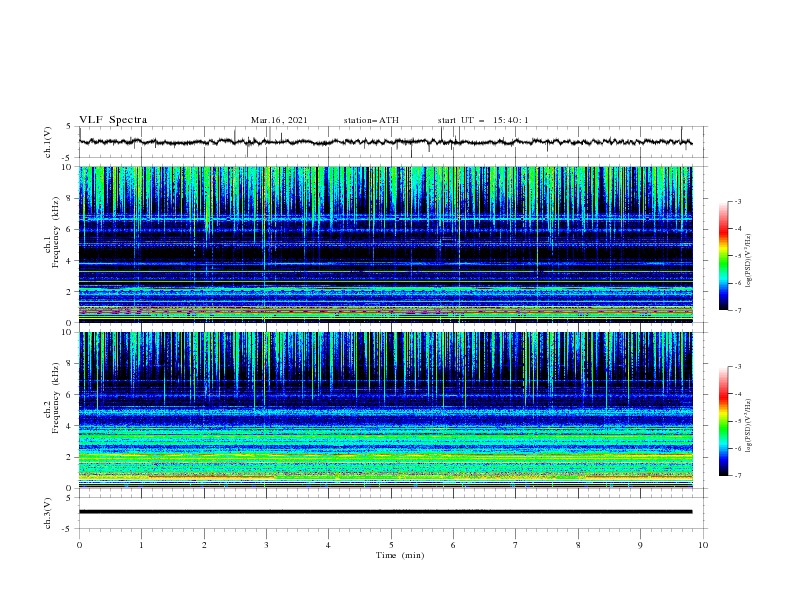Image resolution: width=792 pixels, height=612 pixels.
Task: Click the 'station=ATH' label
Action: point(371,120)
